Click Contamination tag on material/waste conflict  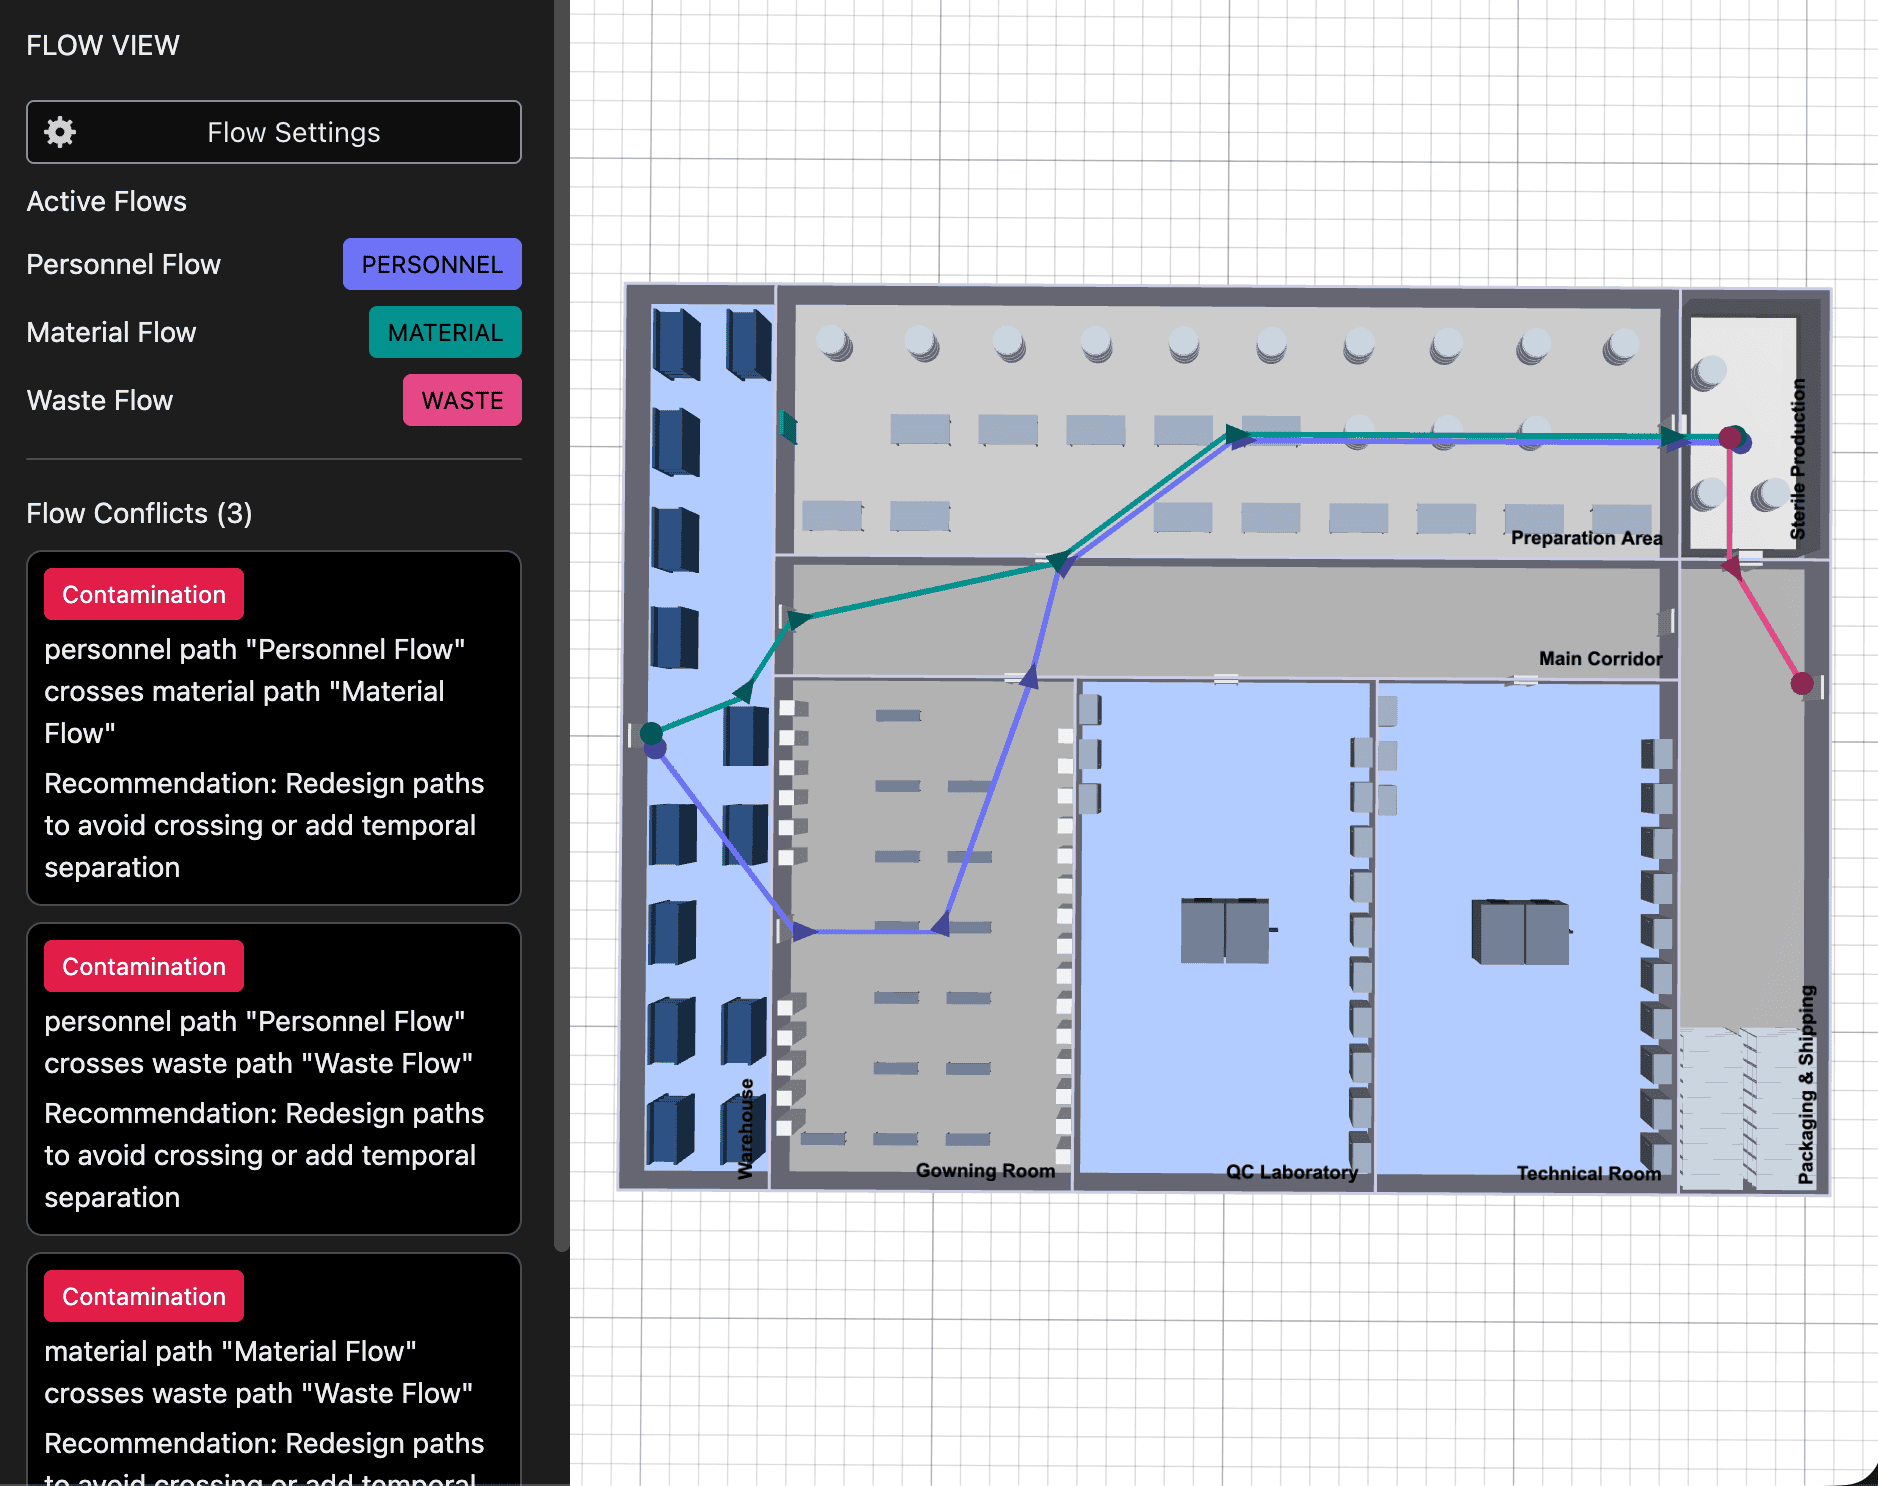(x=144, y=1296)
